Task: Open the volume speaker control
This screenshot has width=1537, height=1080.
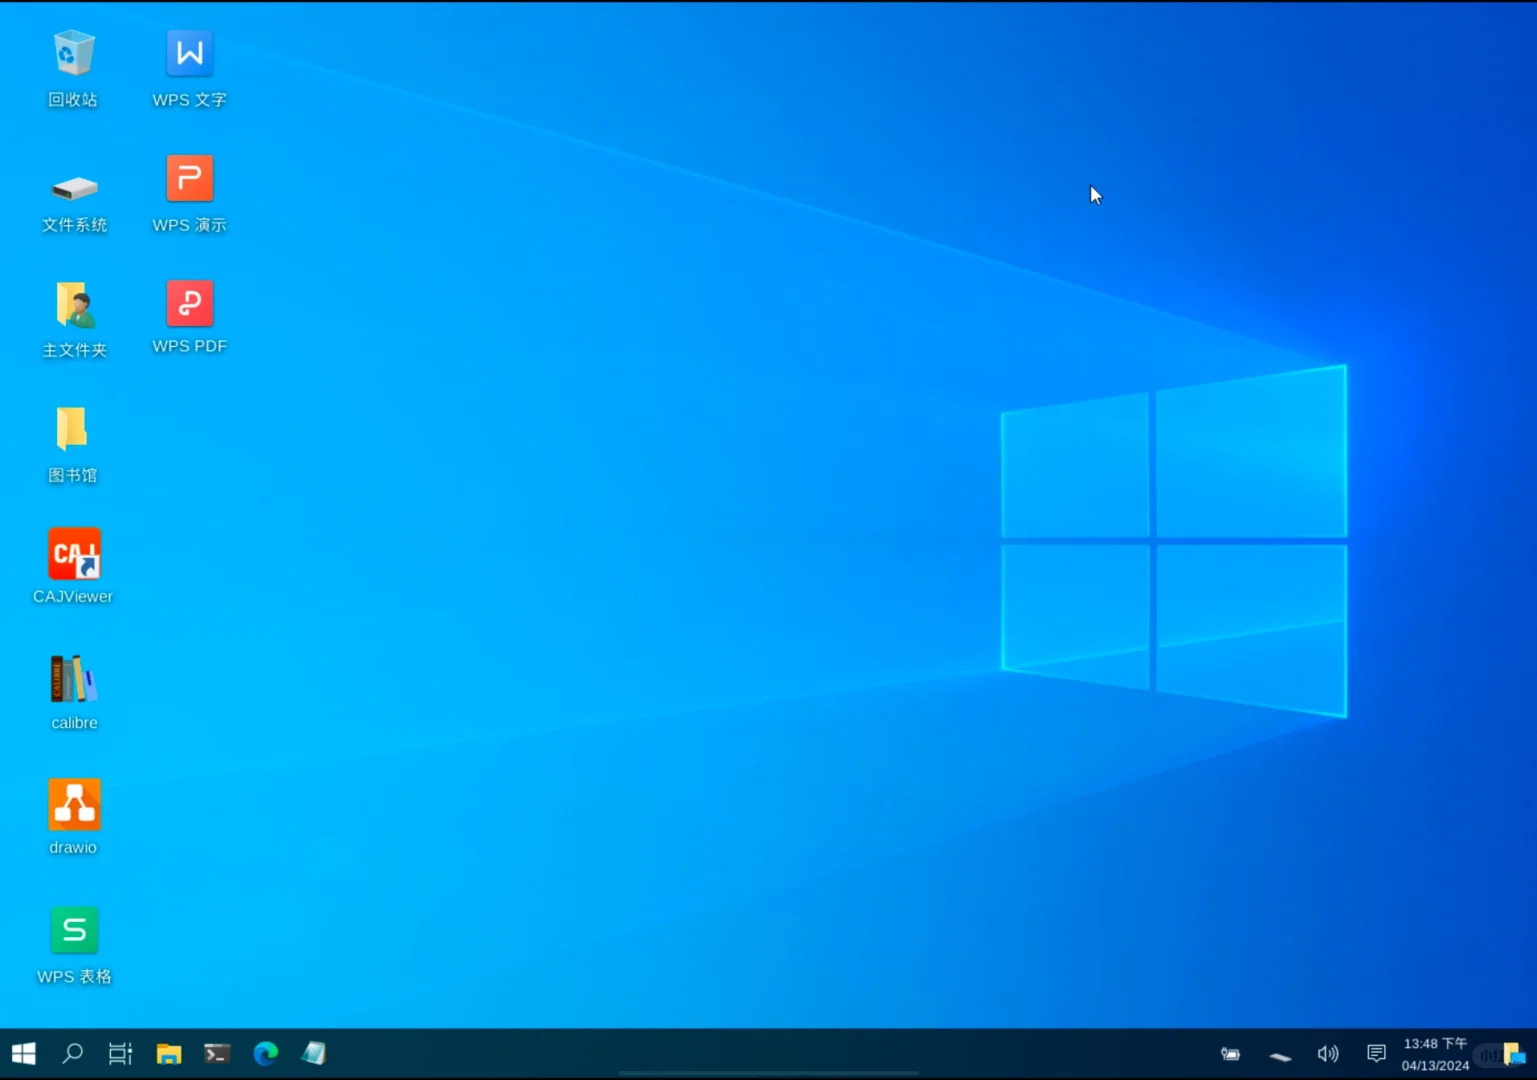Action: click(x=1328, y=1054)
